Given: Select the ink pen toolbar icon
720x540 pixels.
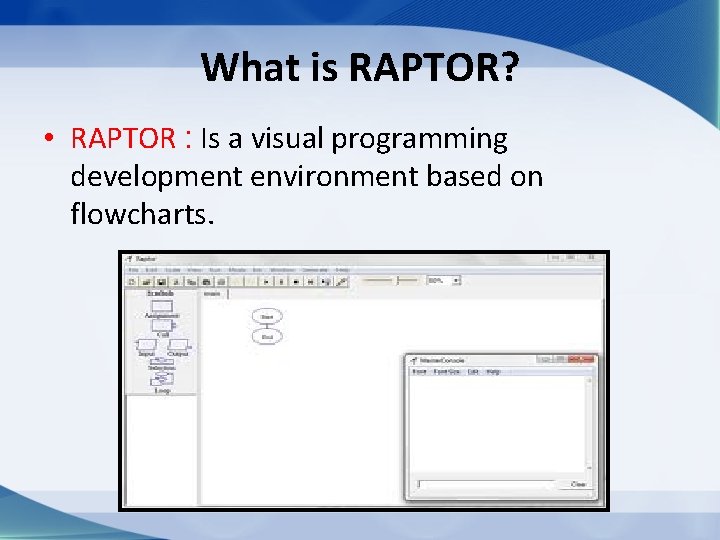Looking at the screenshot, I should (341, 281).
